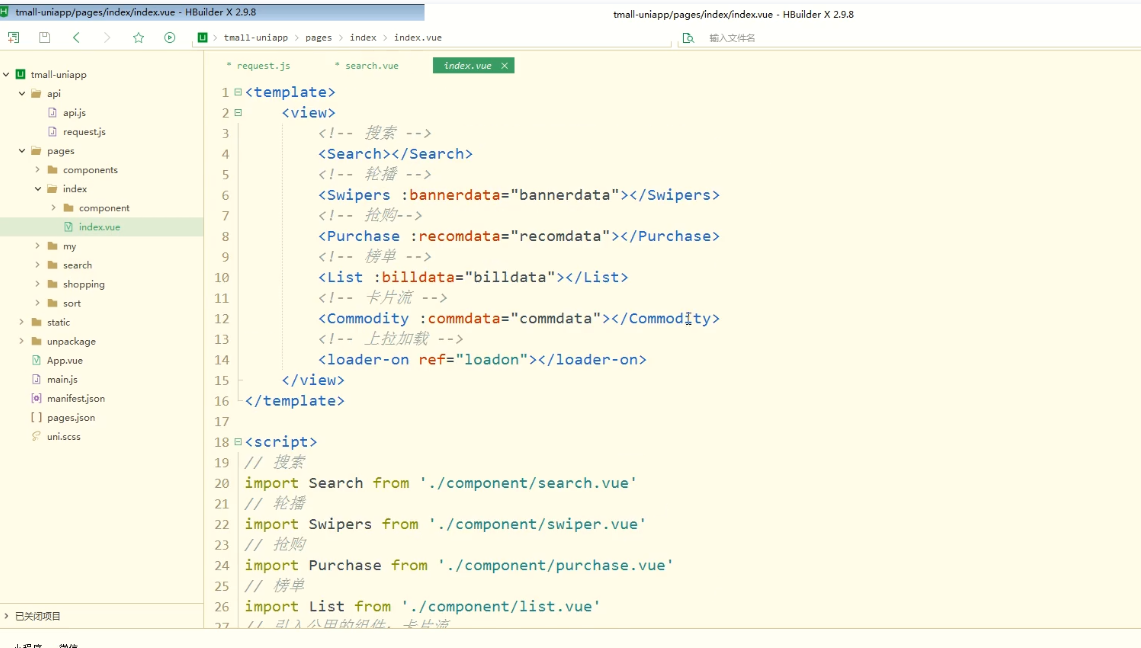Screen dimensions: 1141x648
Task: Open main.js from the file tree
Action: (63, 380)
